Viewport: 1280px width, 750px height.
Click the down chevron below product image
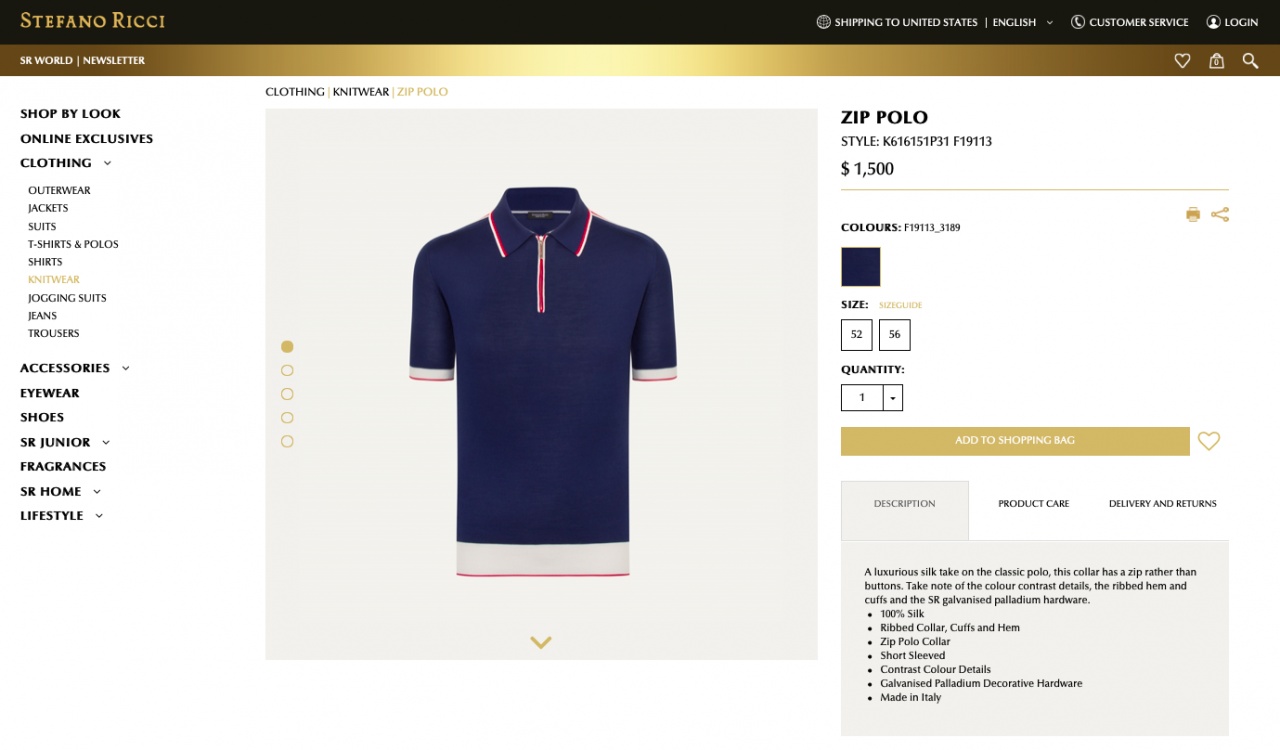click(x=541, y=643)
